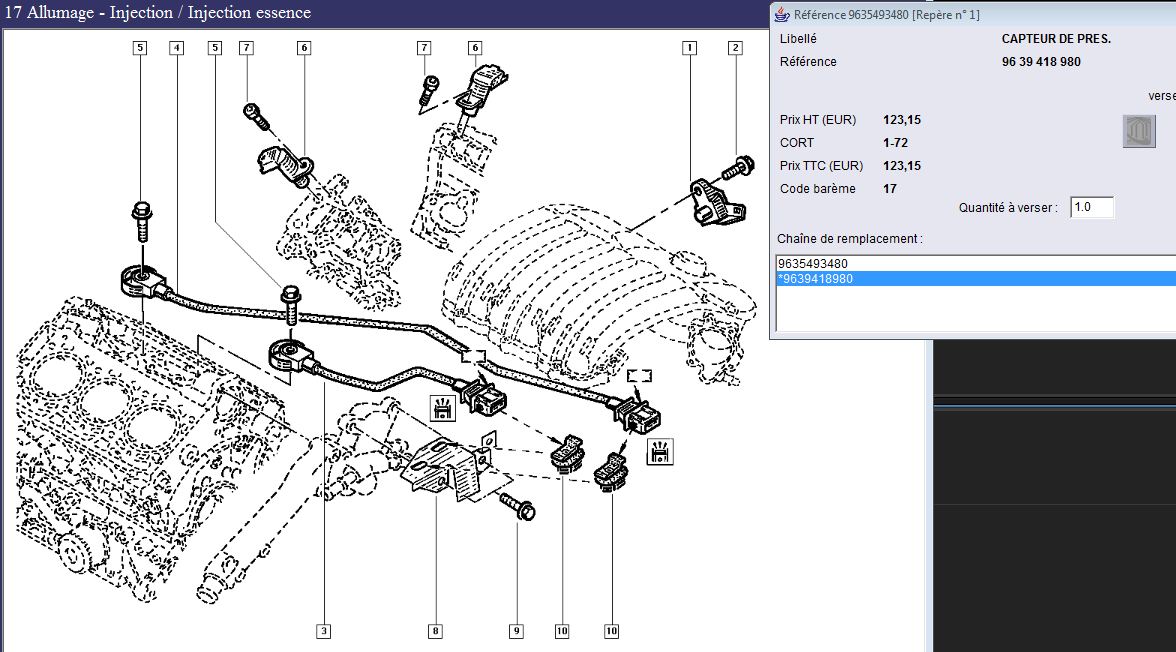
Task: Click the Quantité à verser input field
Action: (x=1091, y=208)
